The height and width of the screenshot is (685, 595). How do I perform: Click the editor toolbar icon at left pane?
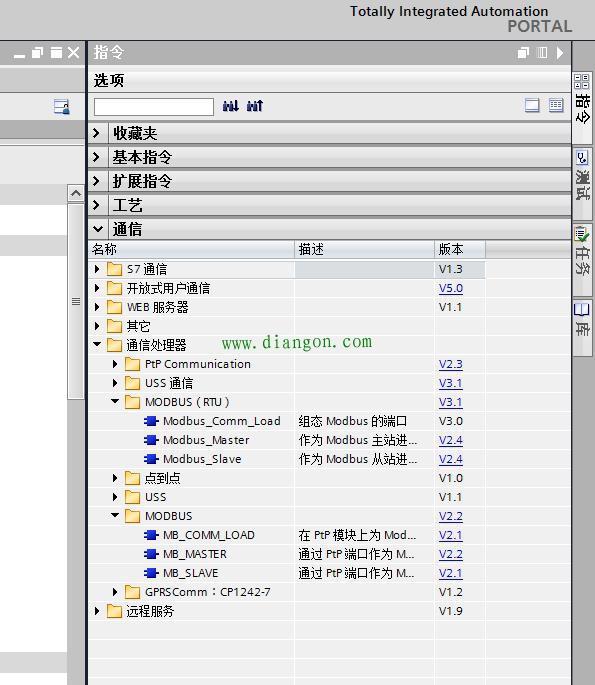62,107
